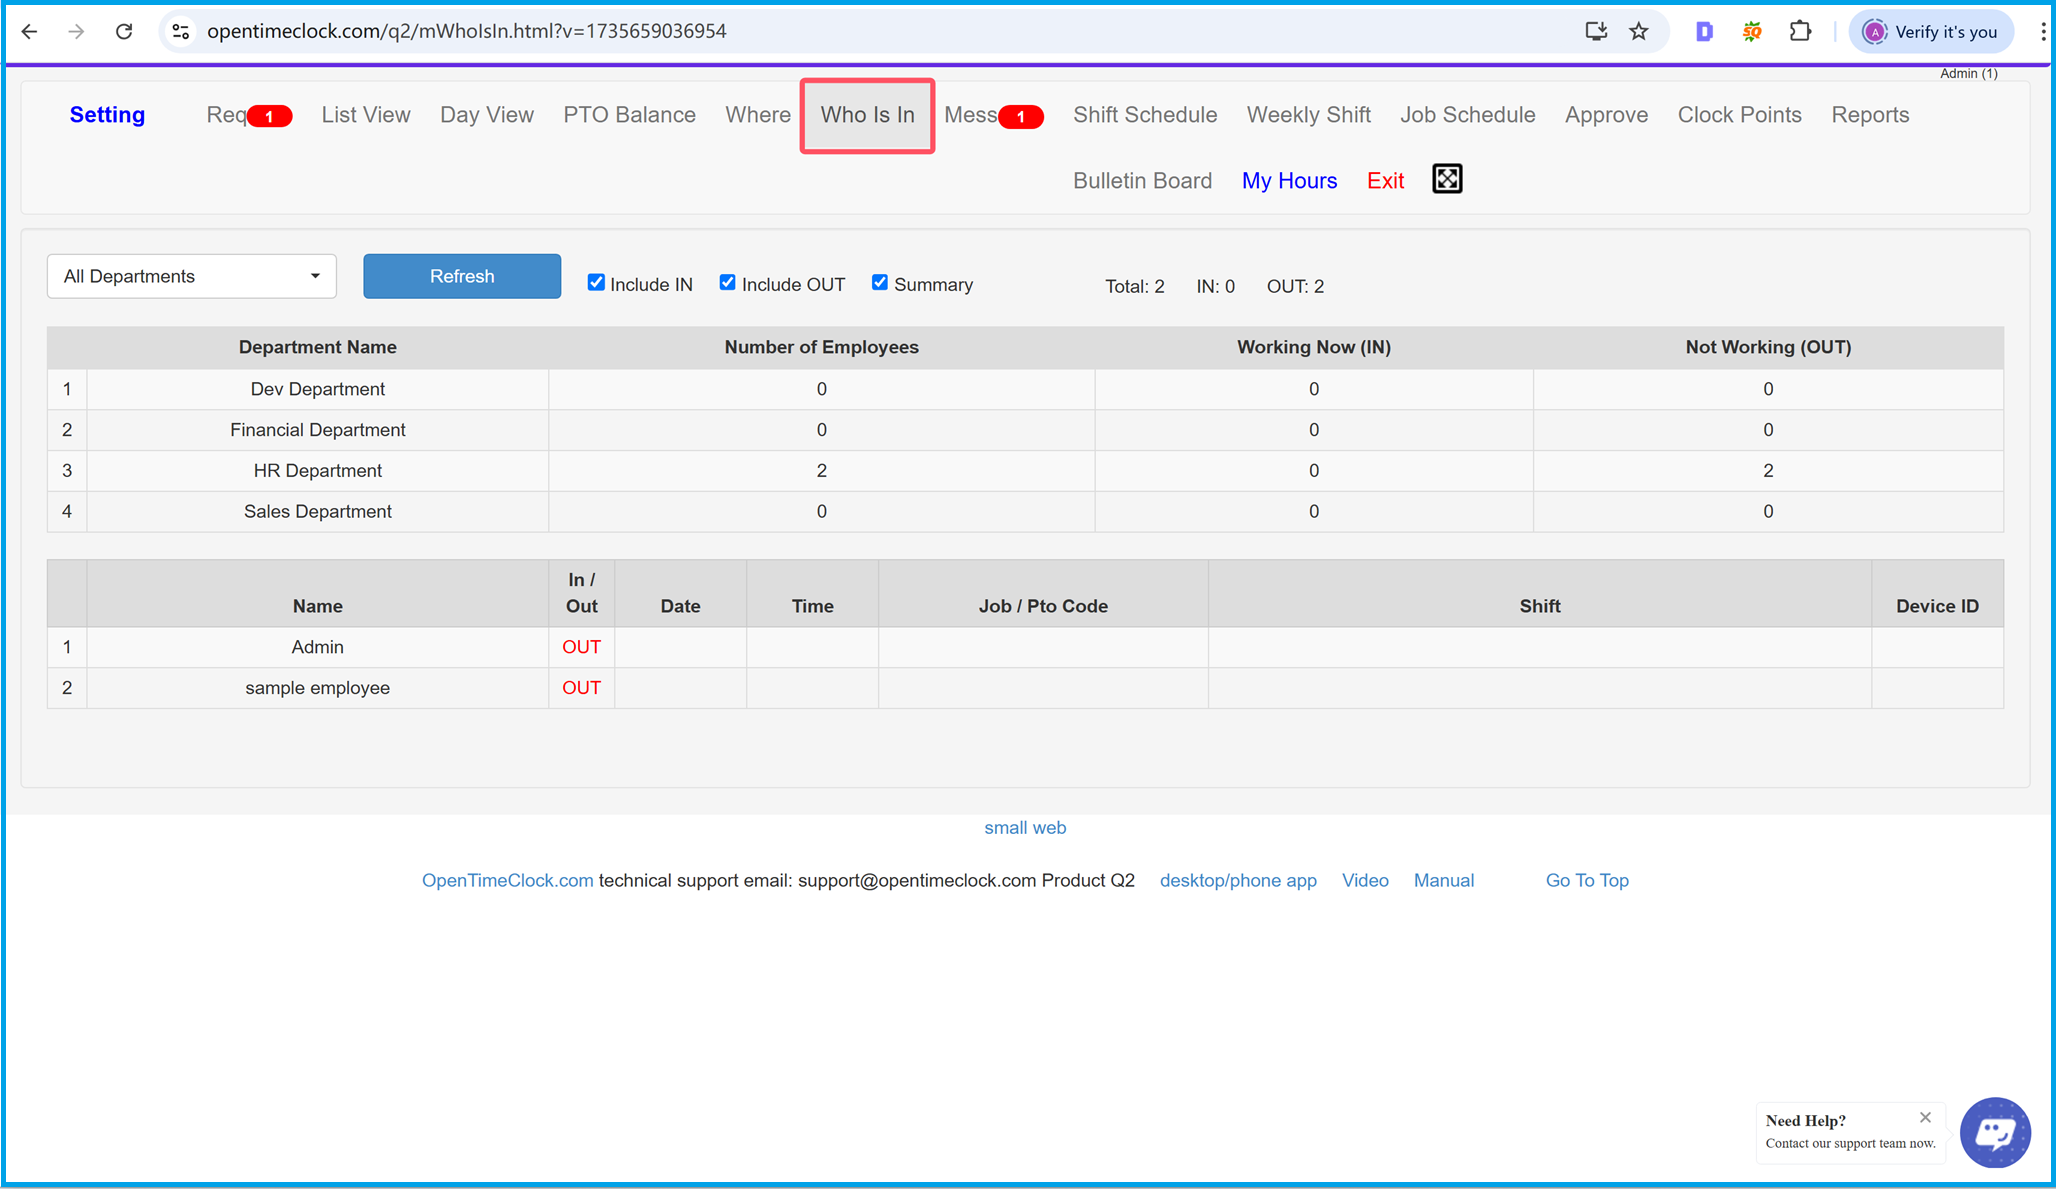2056x1189 pixels.
Task: Open the Approve tab
Action: pos(1606,115)
